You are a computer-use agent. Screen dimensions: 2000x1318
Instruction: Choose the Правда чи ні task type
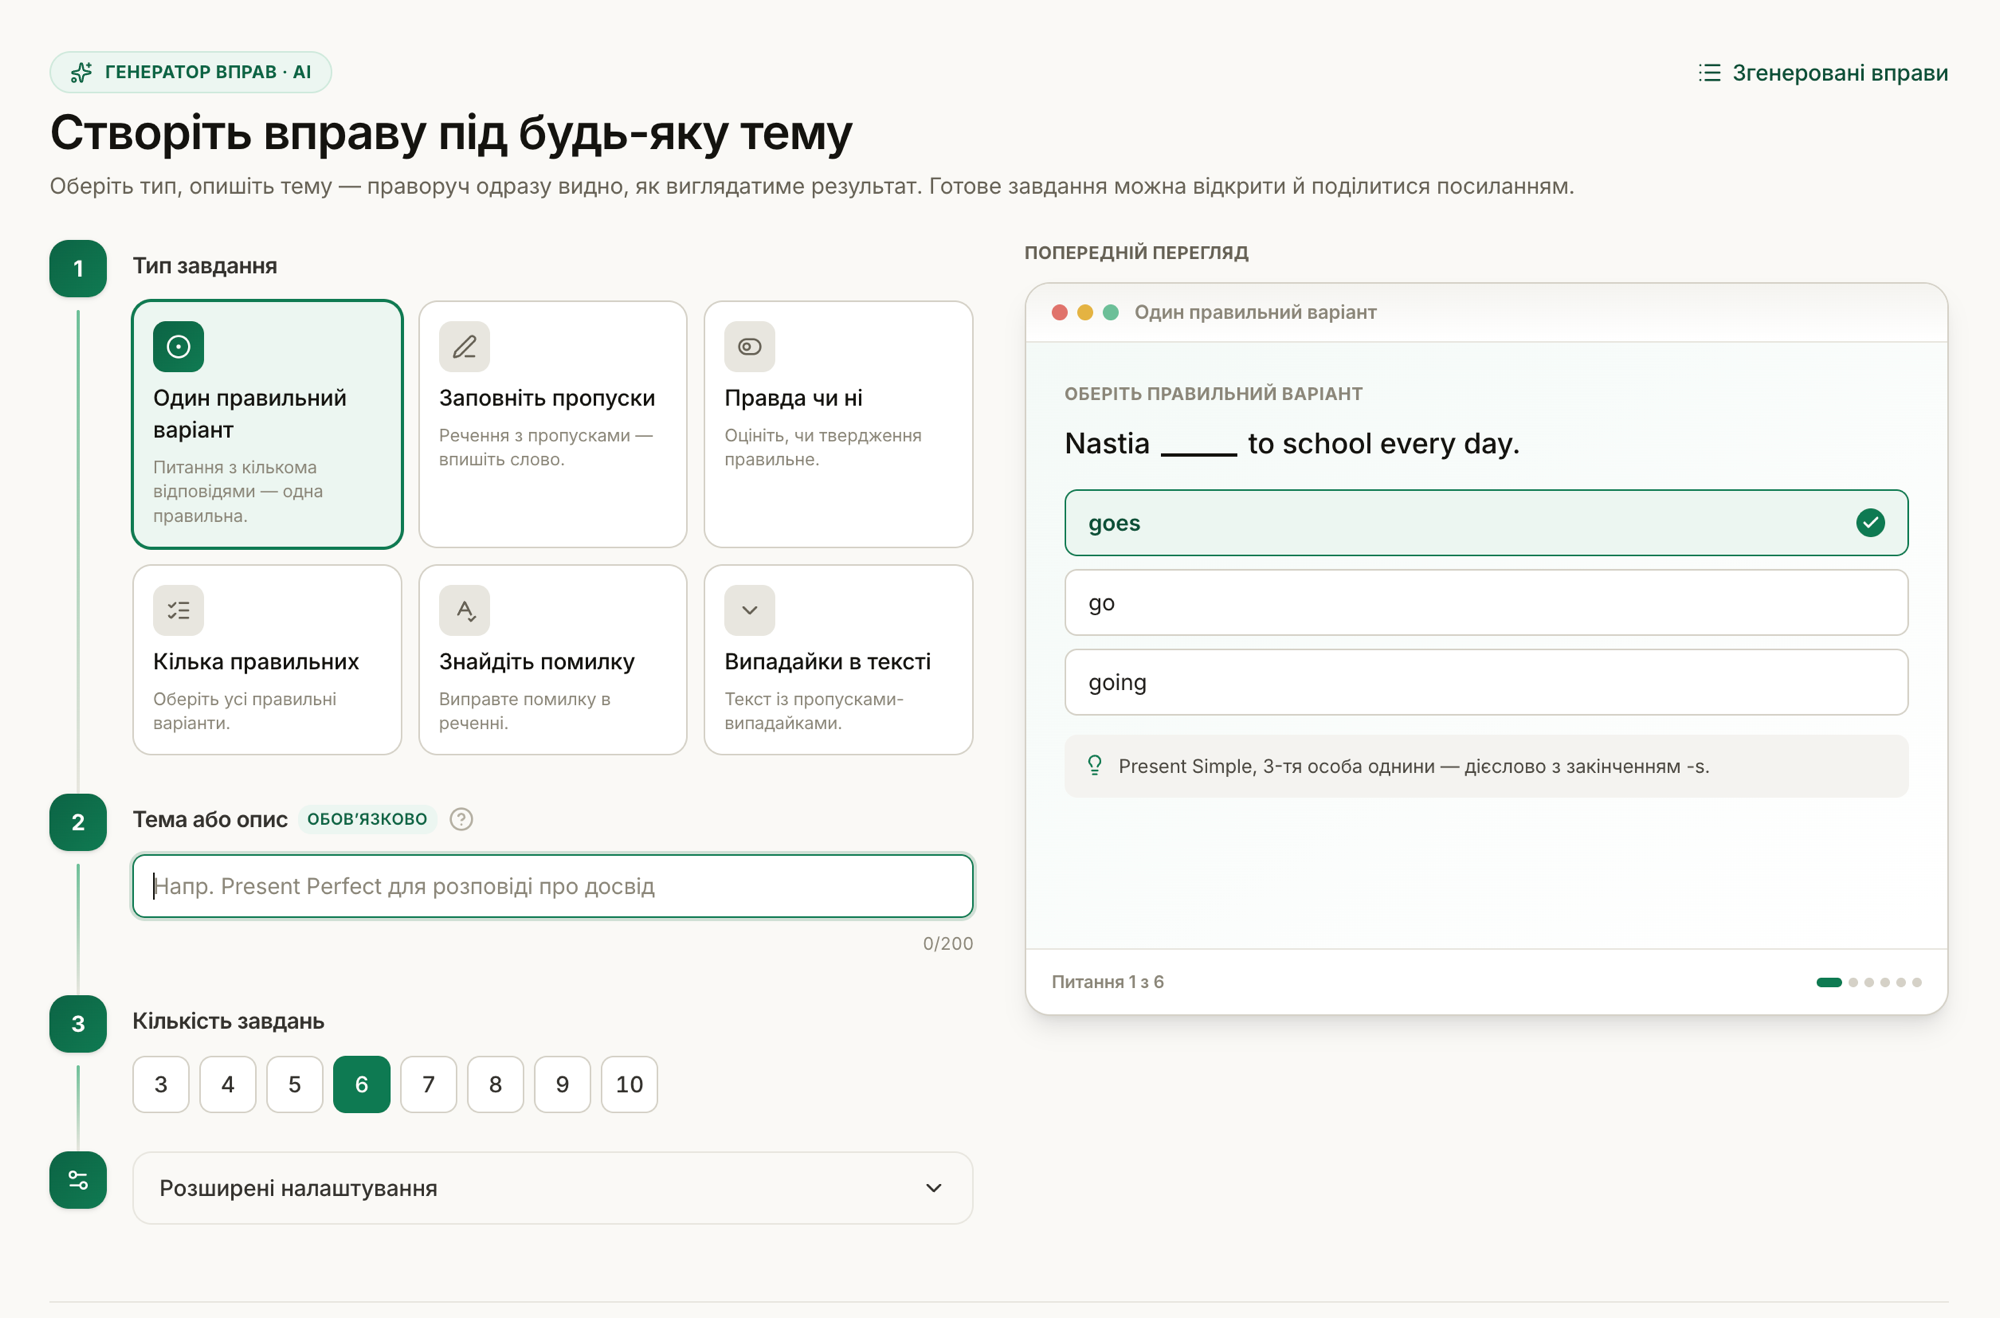(x=838, y=424)
